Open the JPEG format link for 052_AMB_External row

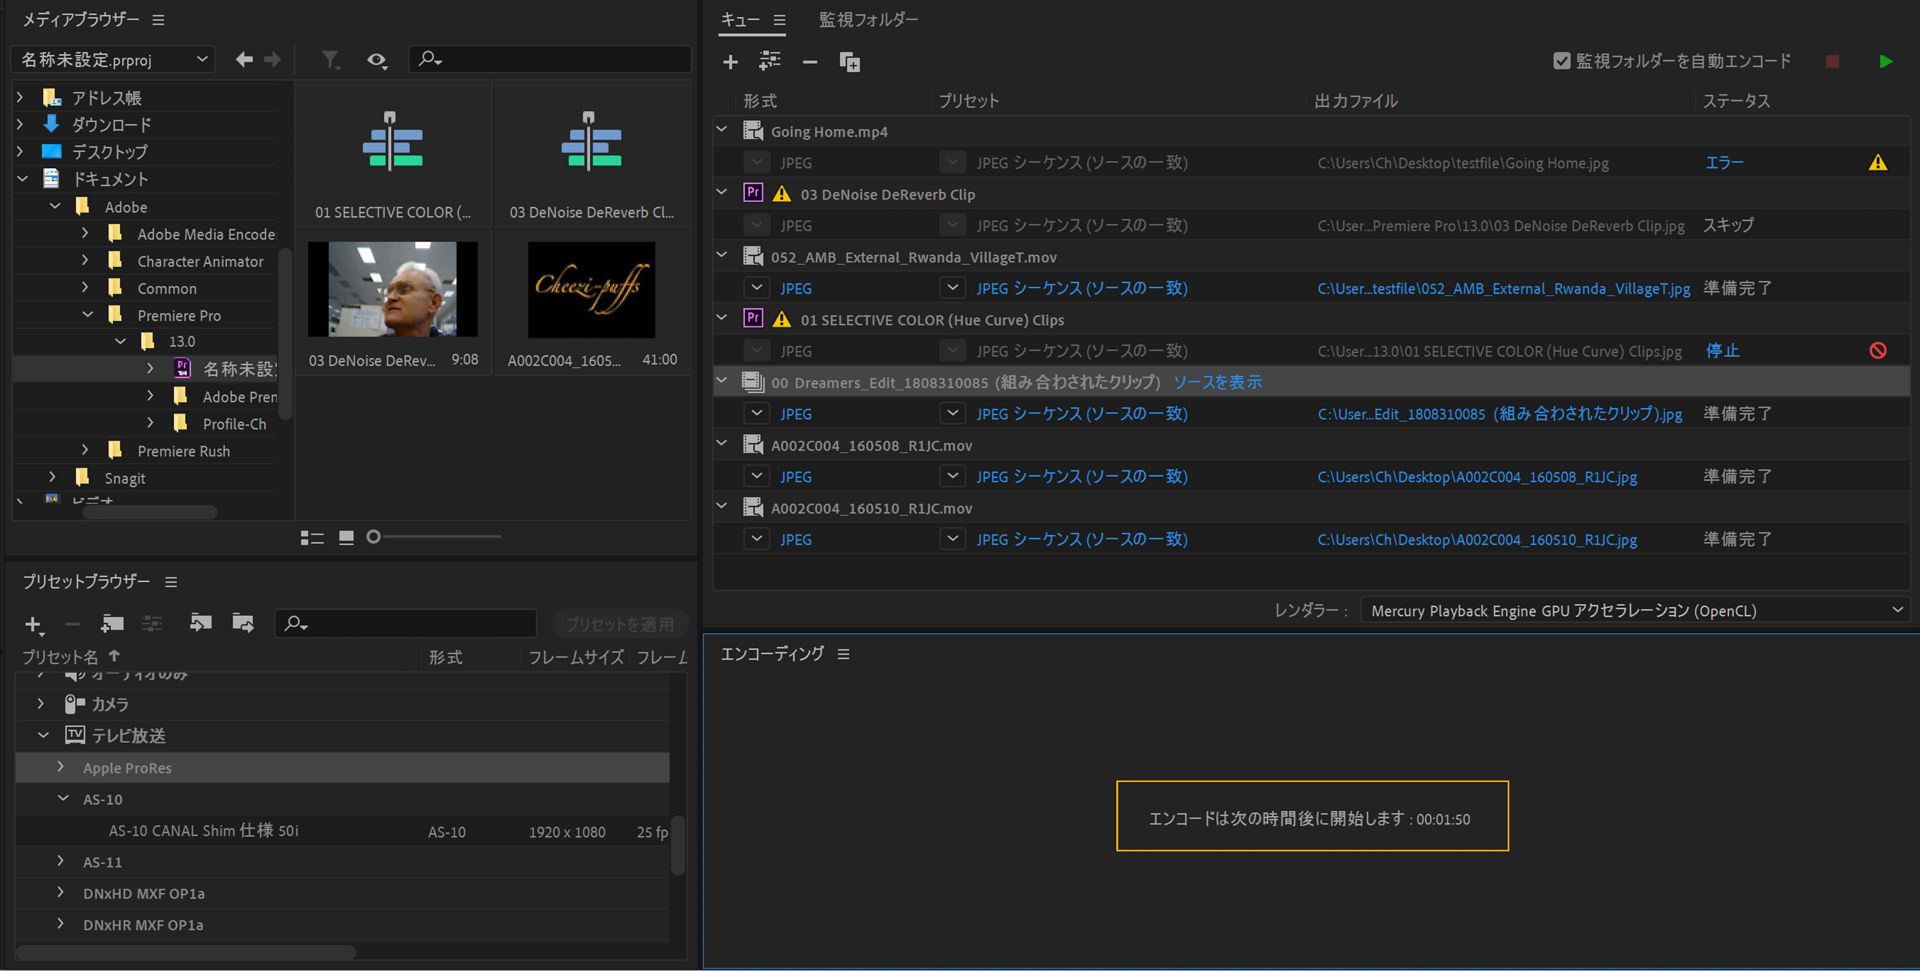point(796,288)
